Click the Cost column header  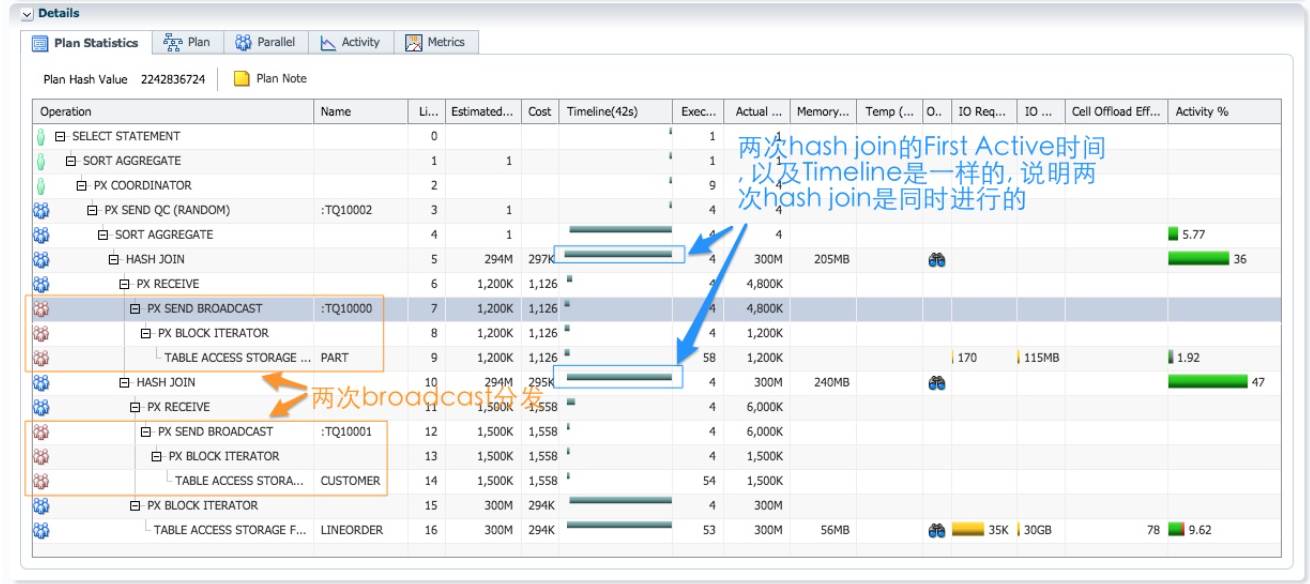point(540,112)
